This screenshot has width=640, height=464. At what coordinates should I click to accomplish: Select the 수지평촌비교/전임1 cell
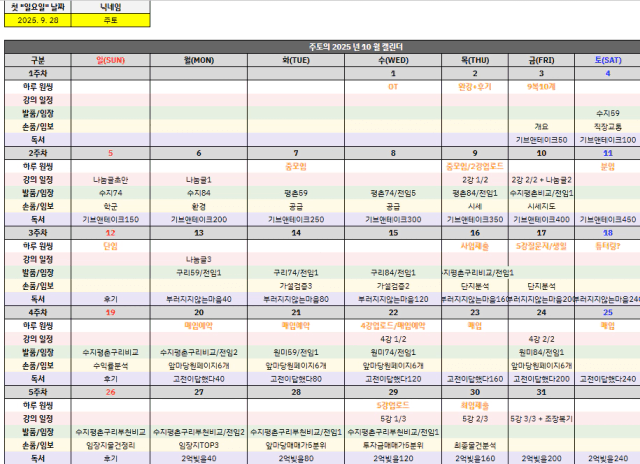541,193
